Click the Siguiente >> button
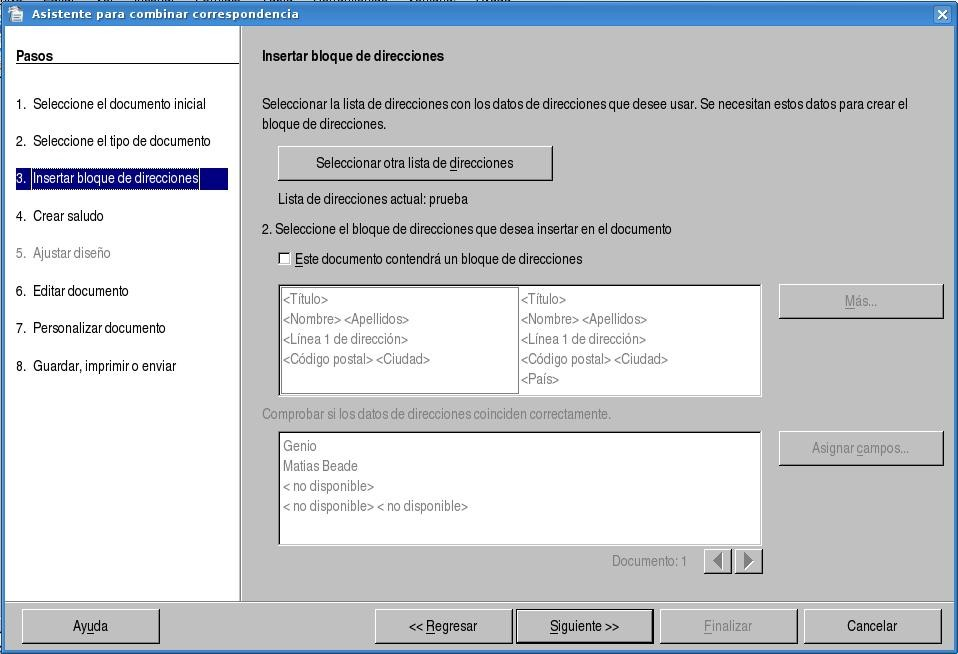 click(584, 626)
